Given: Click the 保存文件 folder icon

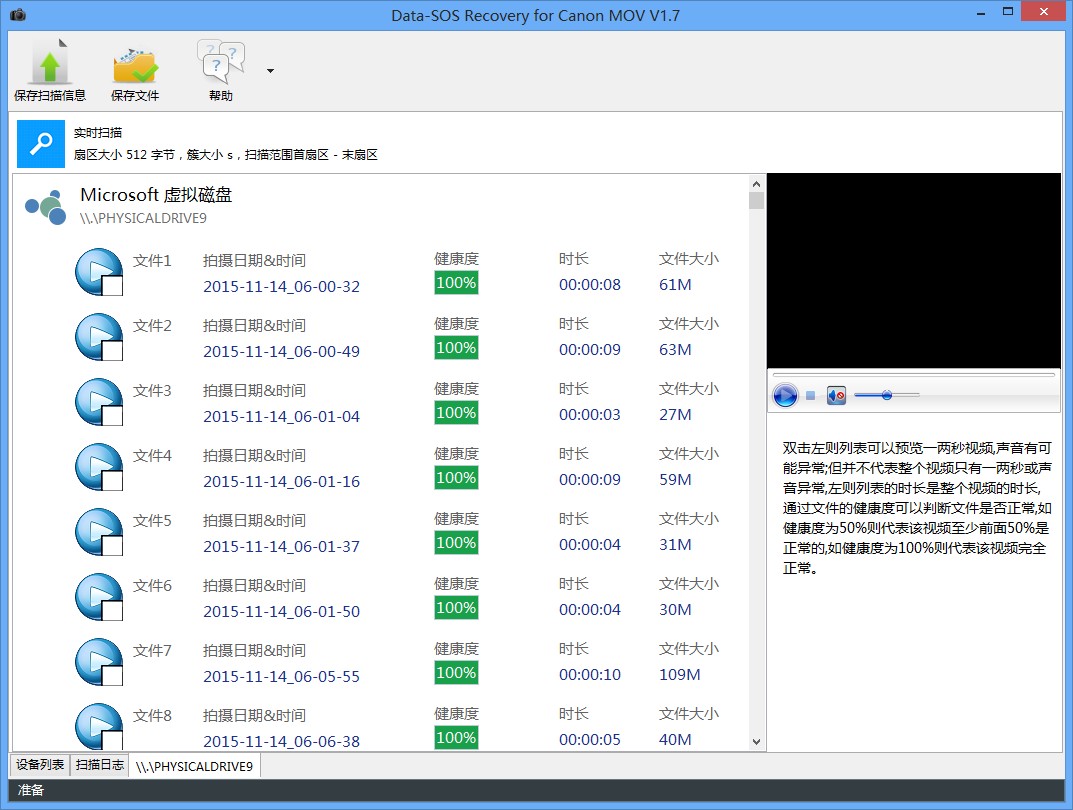Looking at the screenshot, I should click(135, 64).
